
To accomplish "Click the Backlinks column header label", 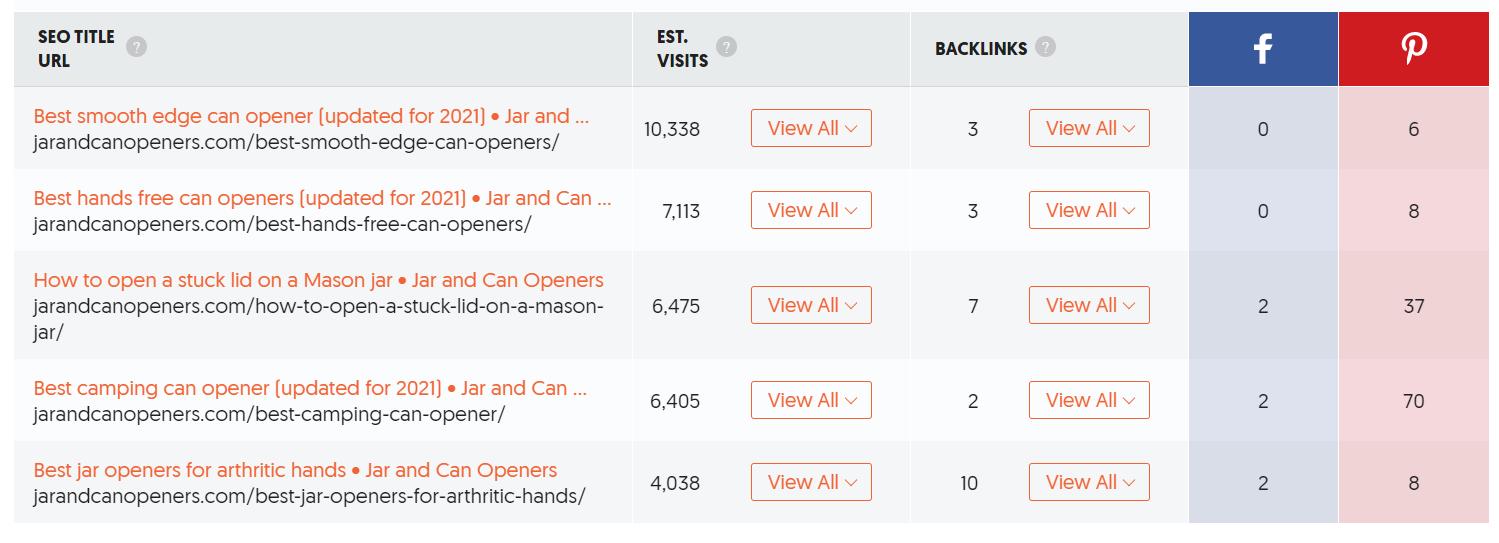I will tap(981, 48).
